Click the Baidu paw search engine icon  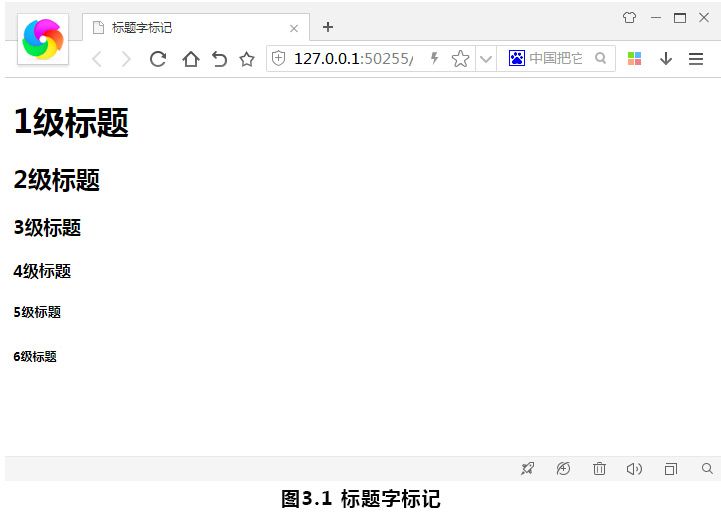click(x=517, y=58)
